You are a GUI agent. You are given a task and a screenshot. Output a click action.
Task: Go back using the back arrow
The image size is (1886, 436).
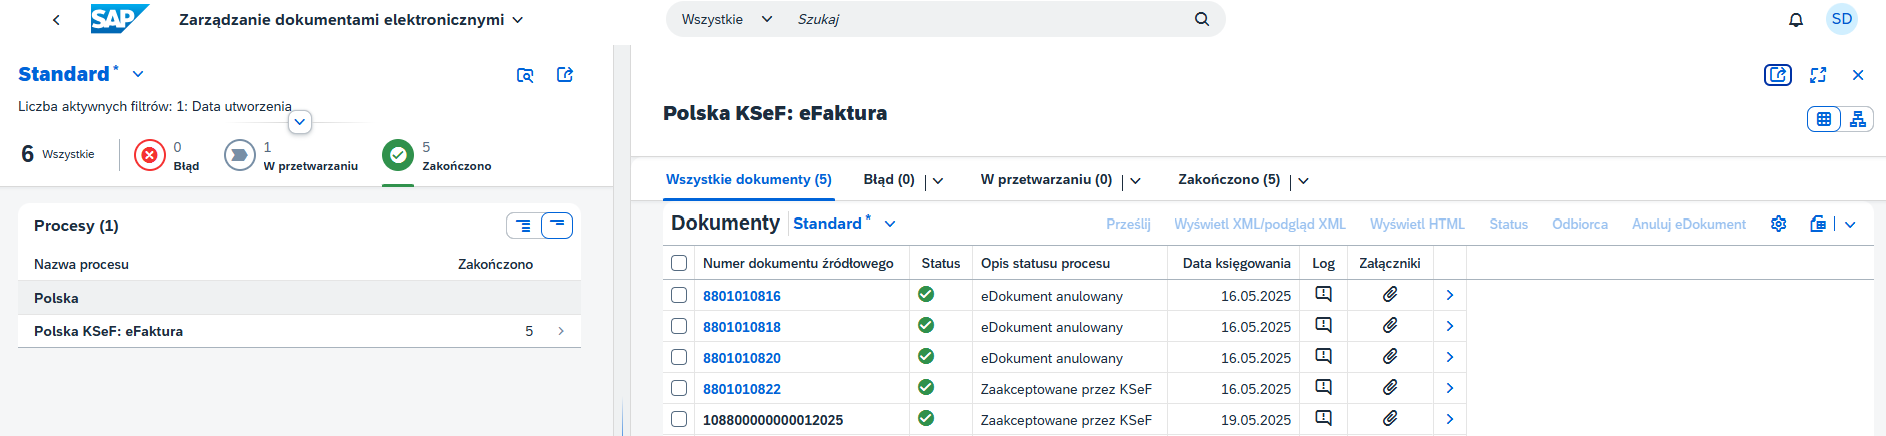[x=56, y=20]
